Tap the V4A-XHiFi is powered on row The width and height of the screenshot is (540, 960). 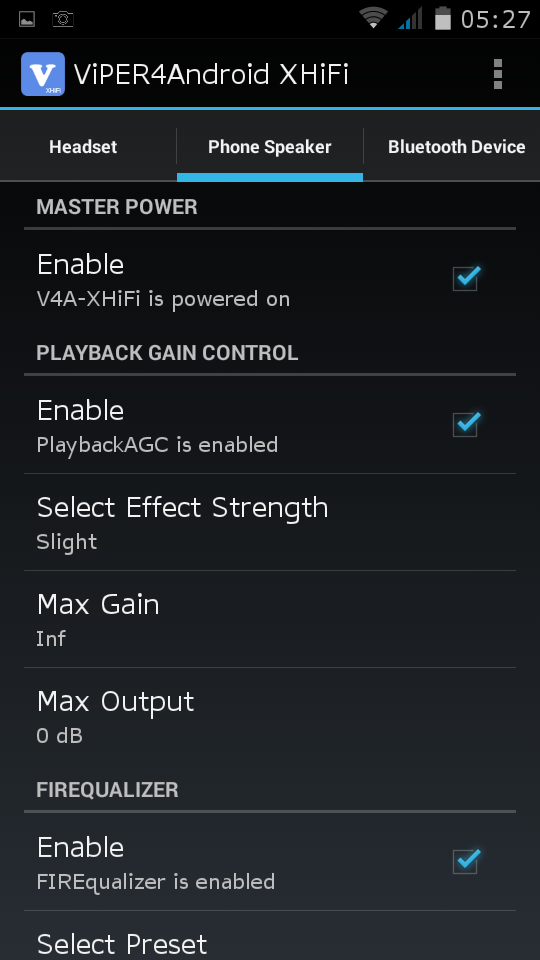[x=270, y=279]
